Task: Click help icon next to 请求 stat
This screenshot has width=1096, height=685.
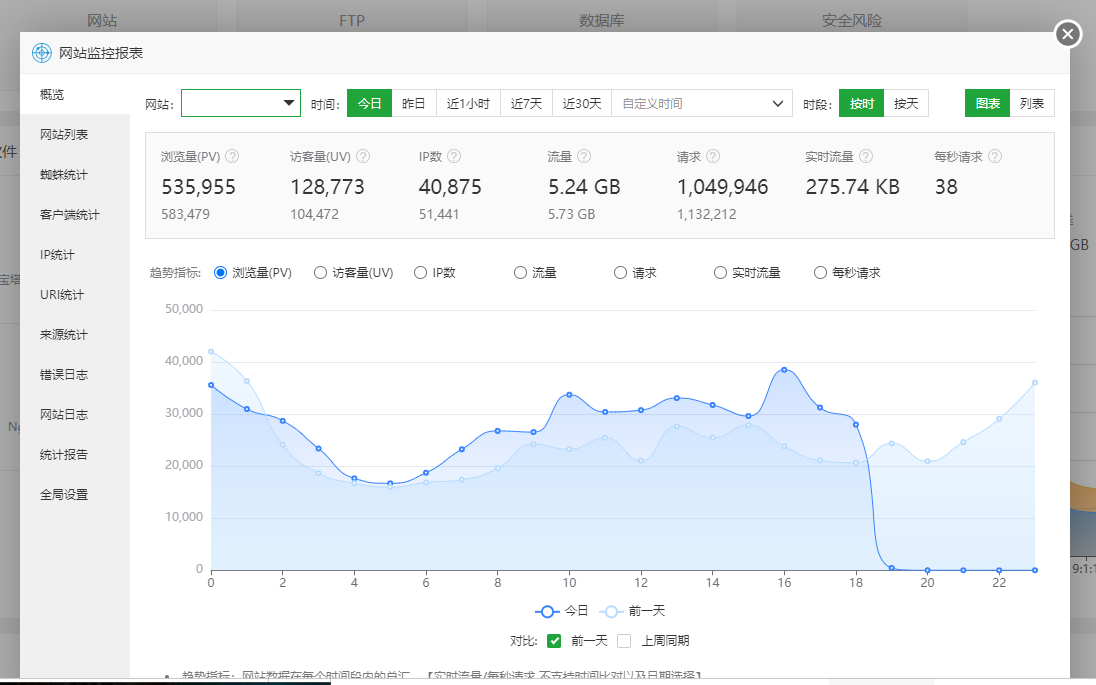Action: click(712, 157)
